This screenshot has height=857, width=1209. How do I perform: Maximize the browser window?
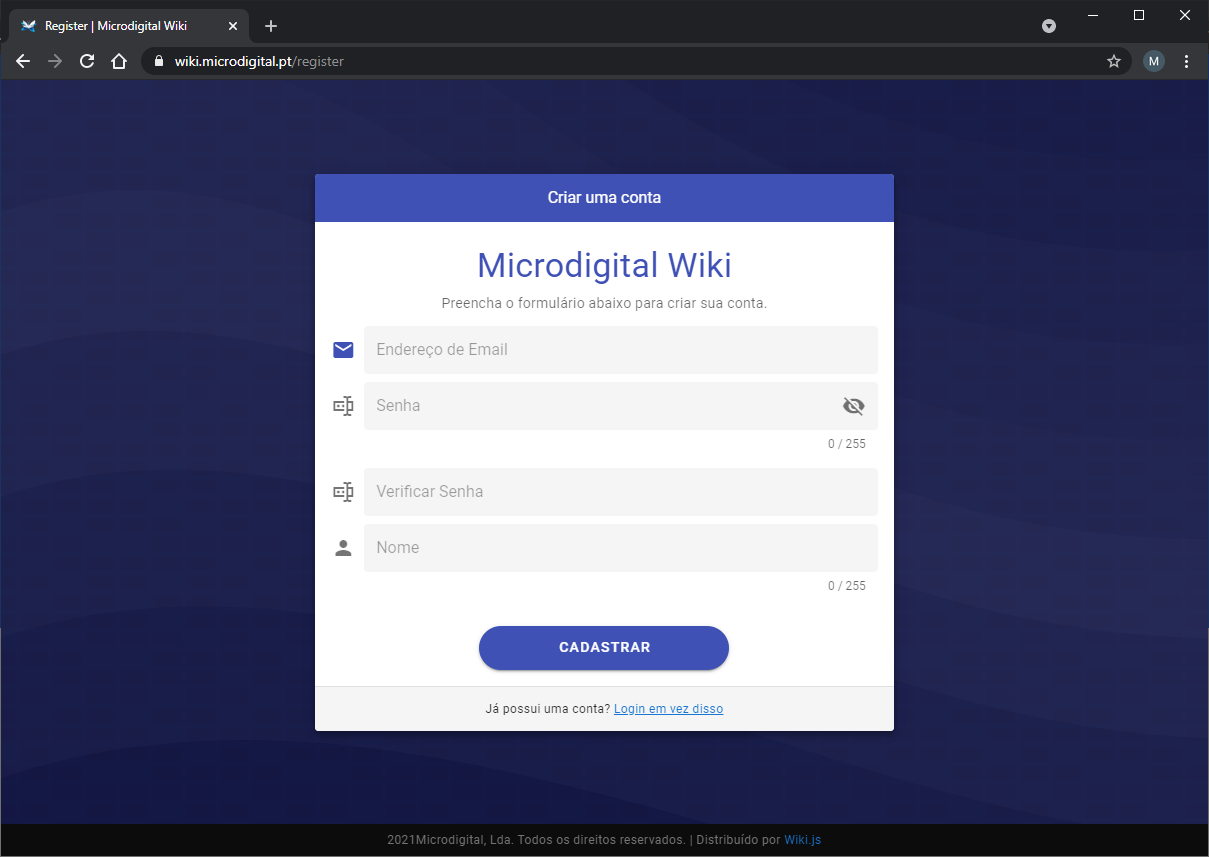coord(1139,15)
